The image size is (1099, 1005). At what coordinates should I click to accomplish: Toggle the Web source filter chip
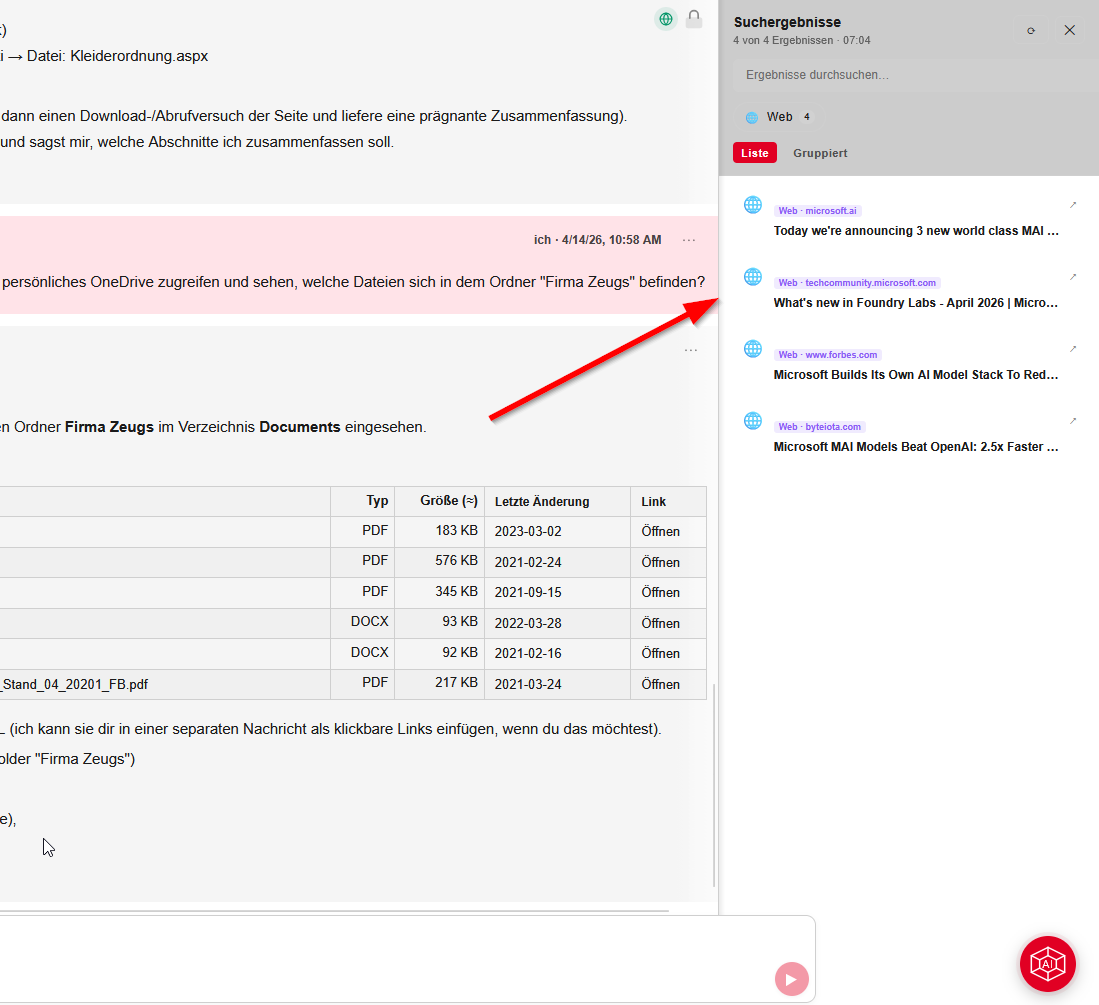tap(779, 117)
